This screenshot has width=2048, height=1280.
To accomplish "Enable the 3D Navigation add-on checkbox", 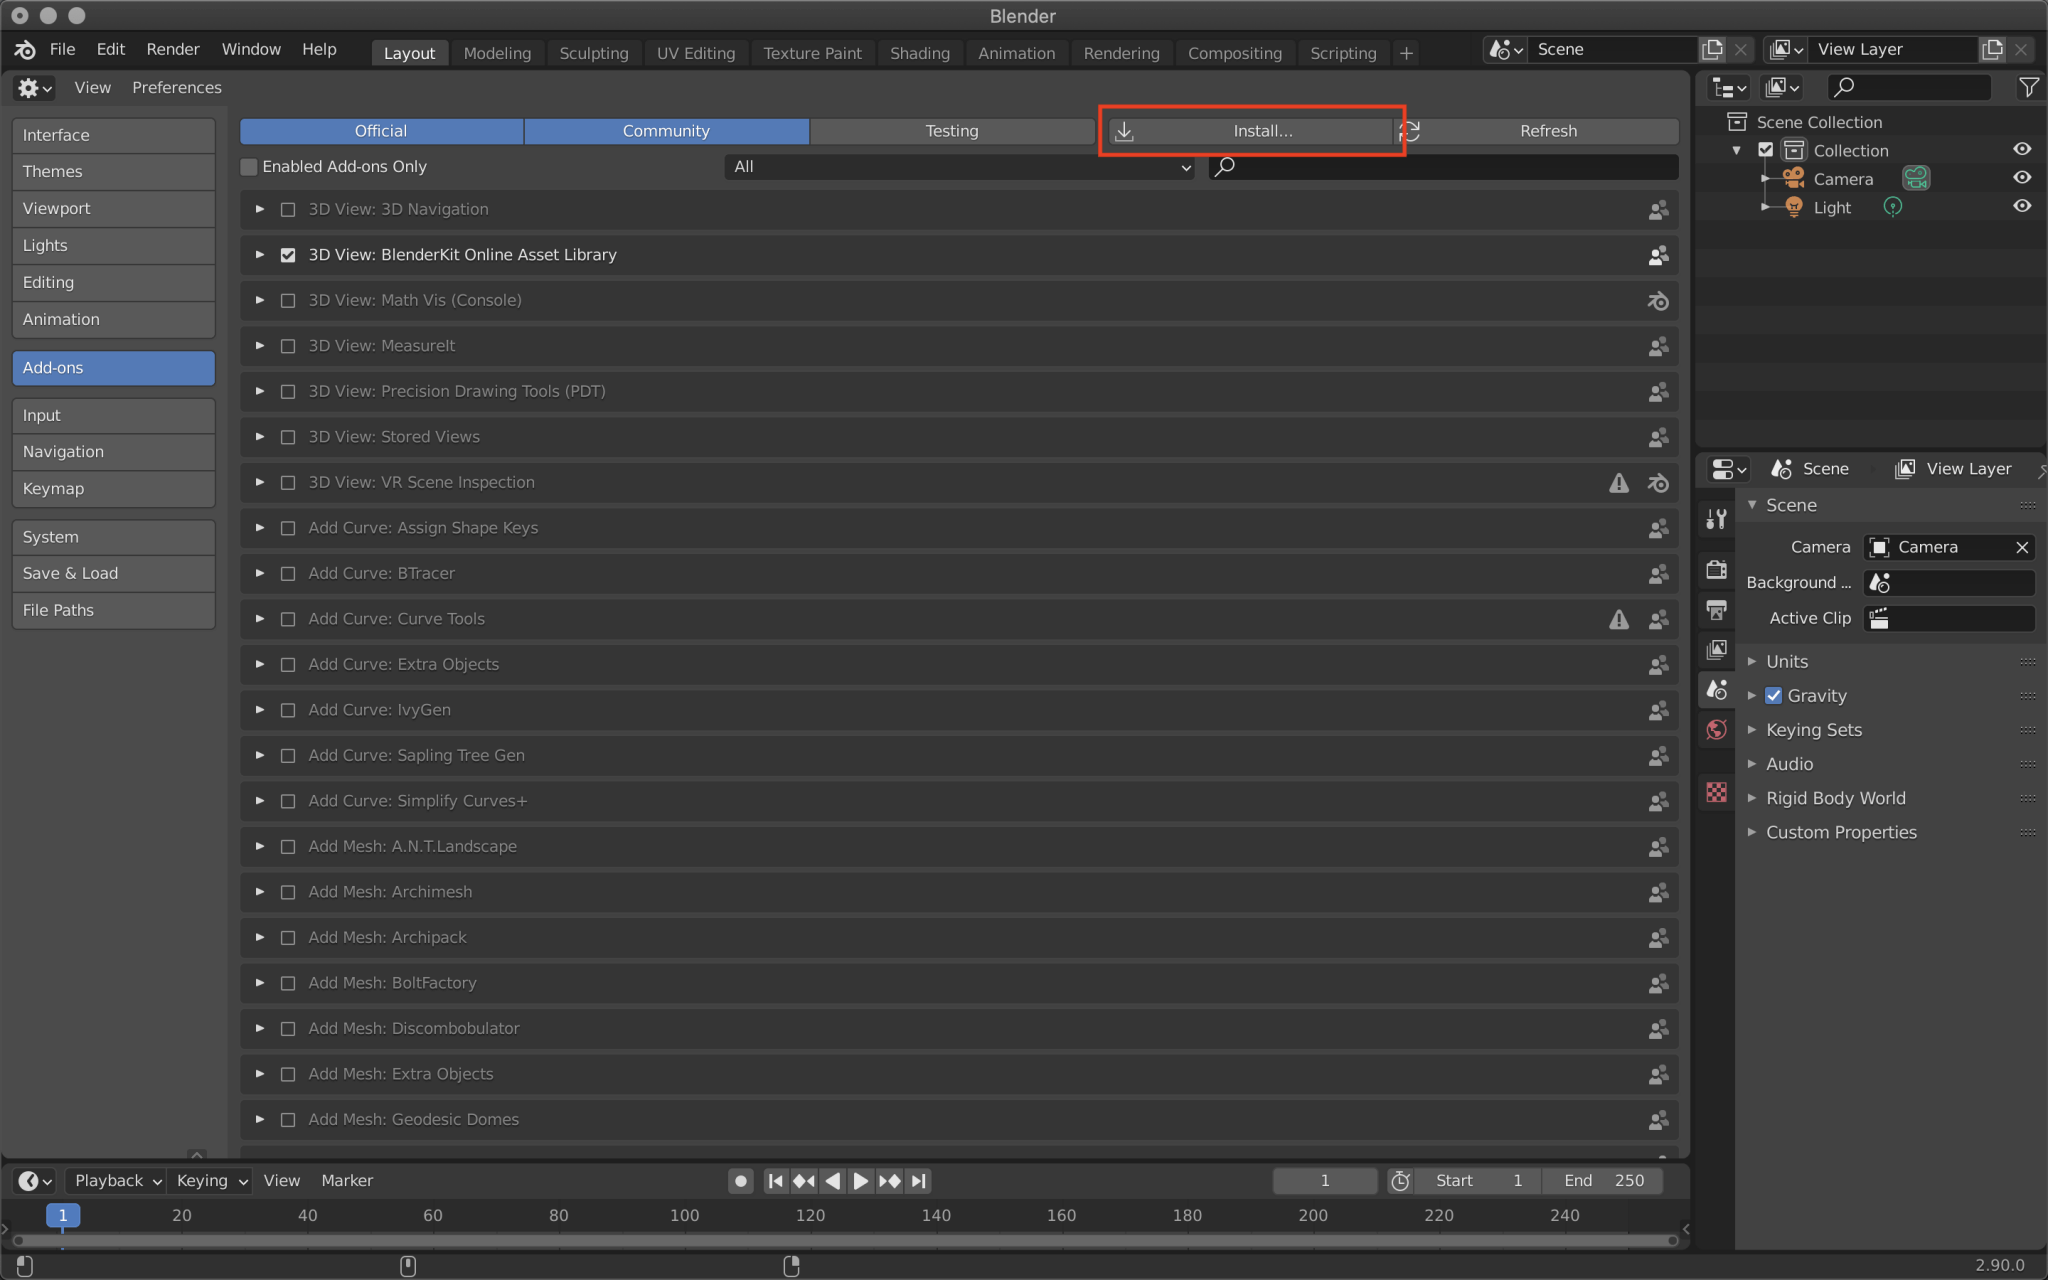I will [288, 210].
